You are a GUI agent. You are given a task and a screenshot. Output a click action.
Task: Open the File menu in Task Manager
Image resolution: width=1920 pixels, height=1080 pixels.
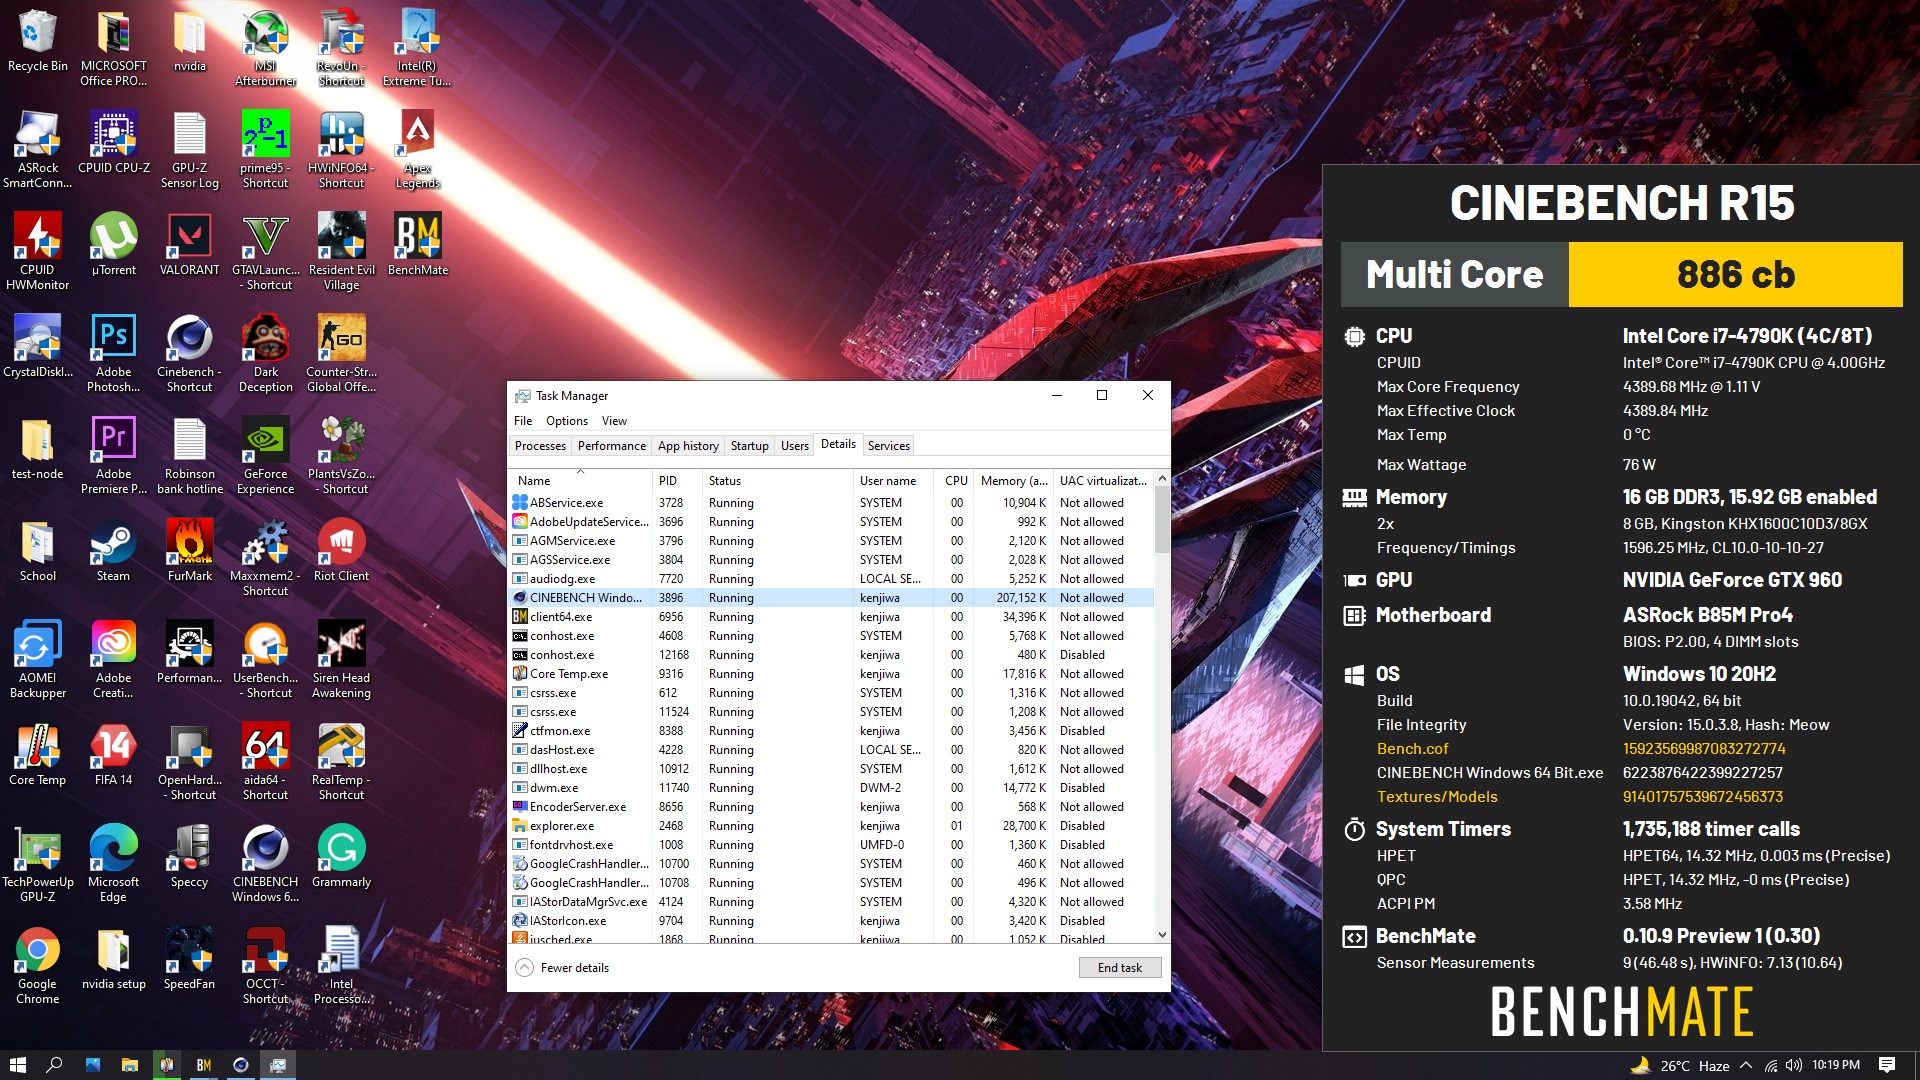click(523, 421)
